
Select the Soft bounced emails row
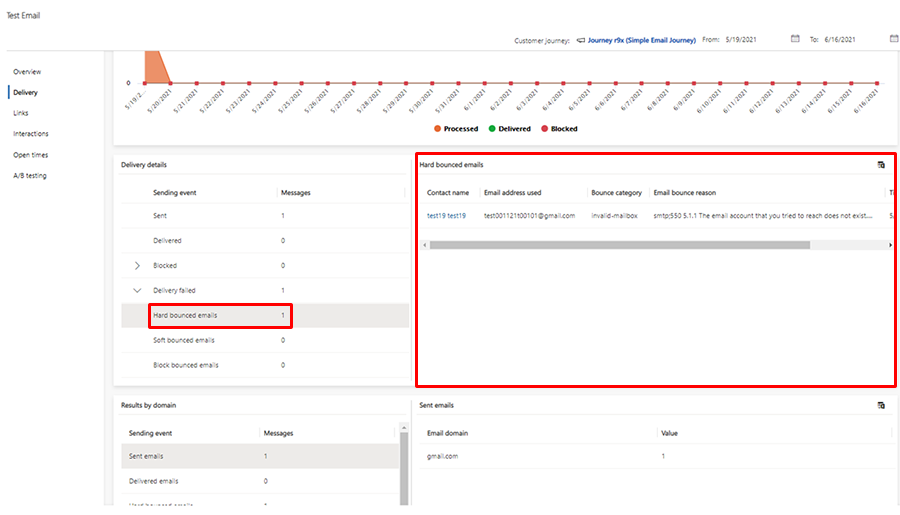265,340
